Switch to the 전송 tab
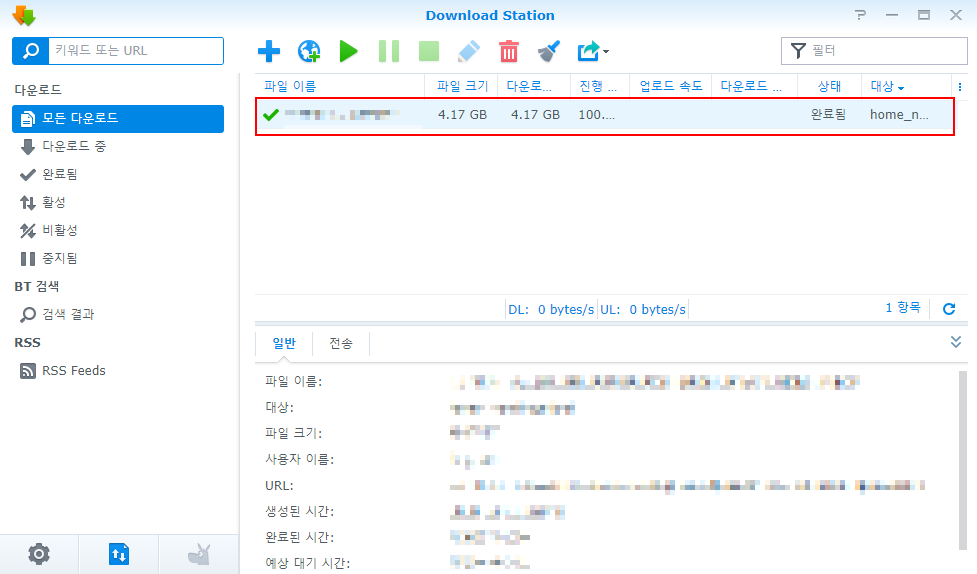Viewport: 977px width, 574px height. pyautogui.click(x=341, y=343)
